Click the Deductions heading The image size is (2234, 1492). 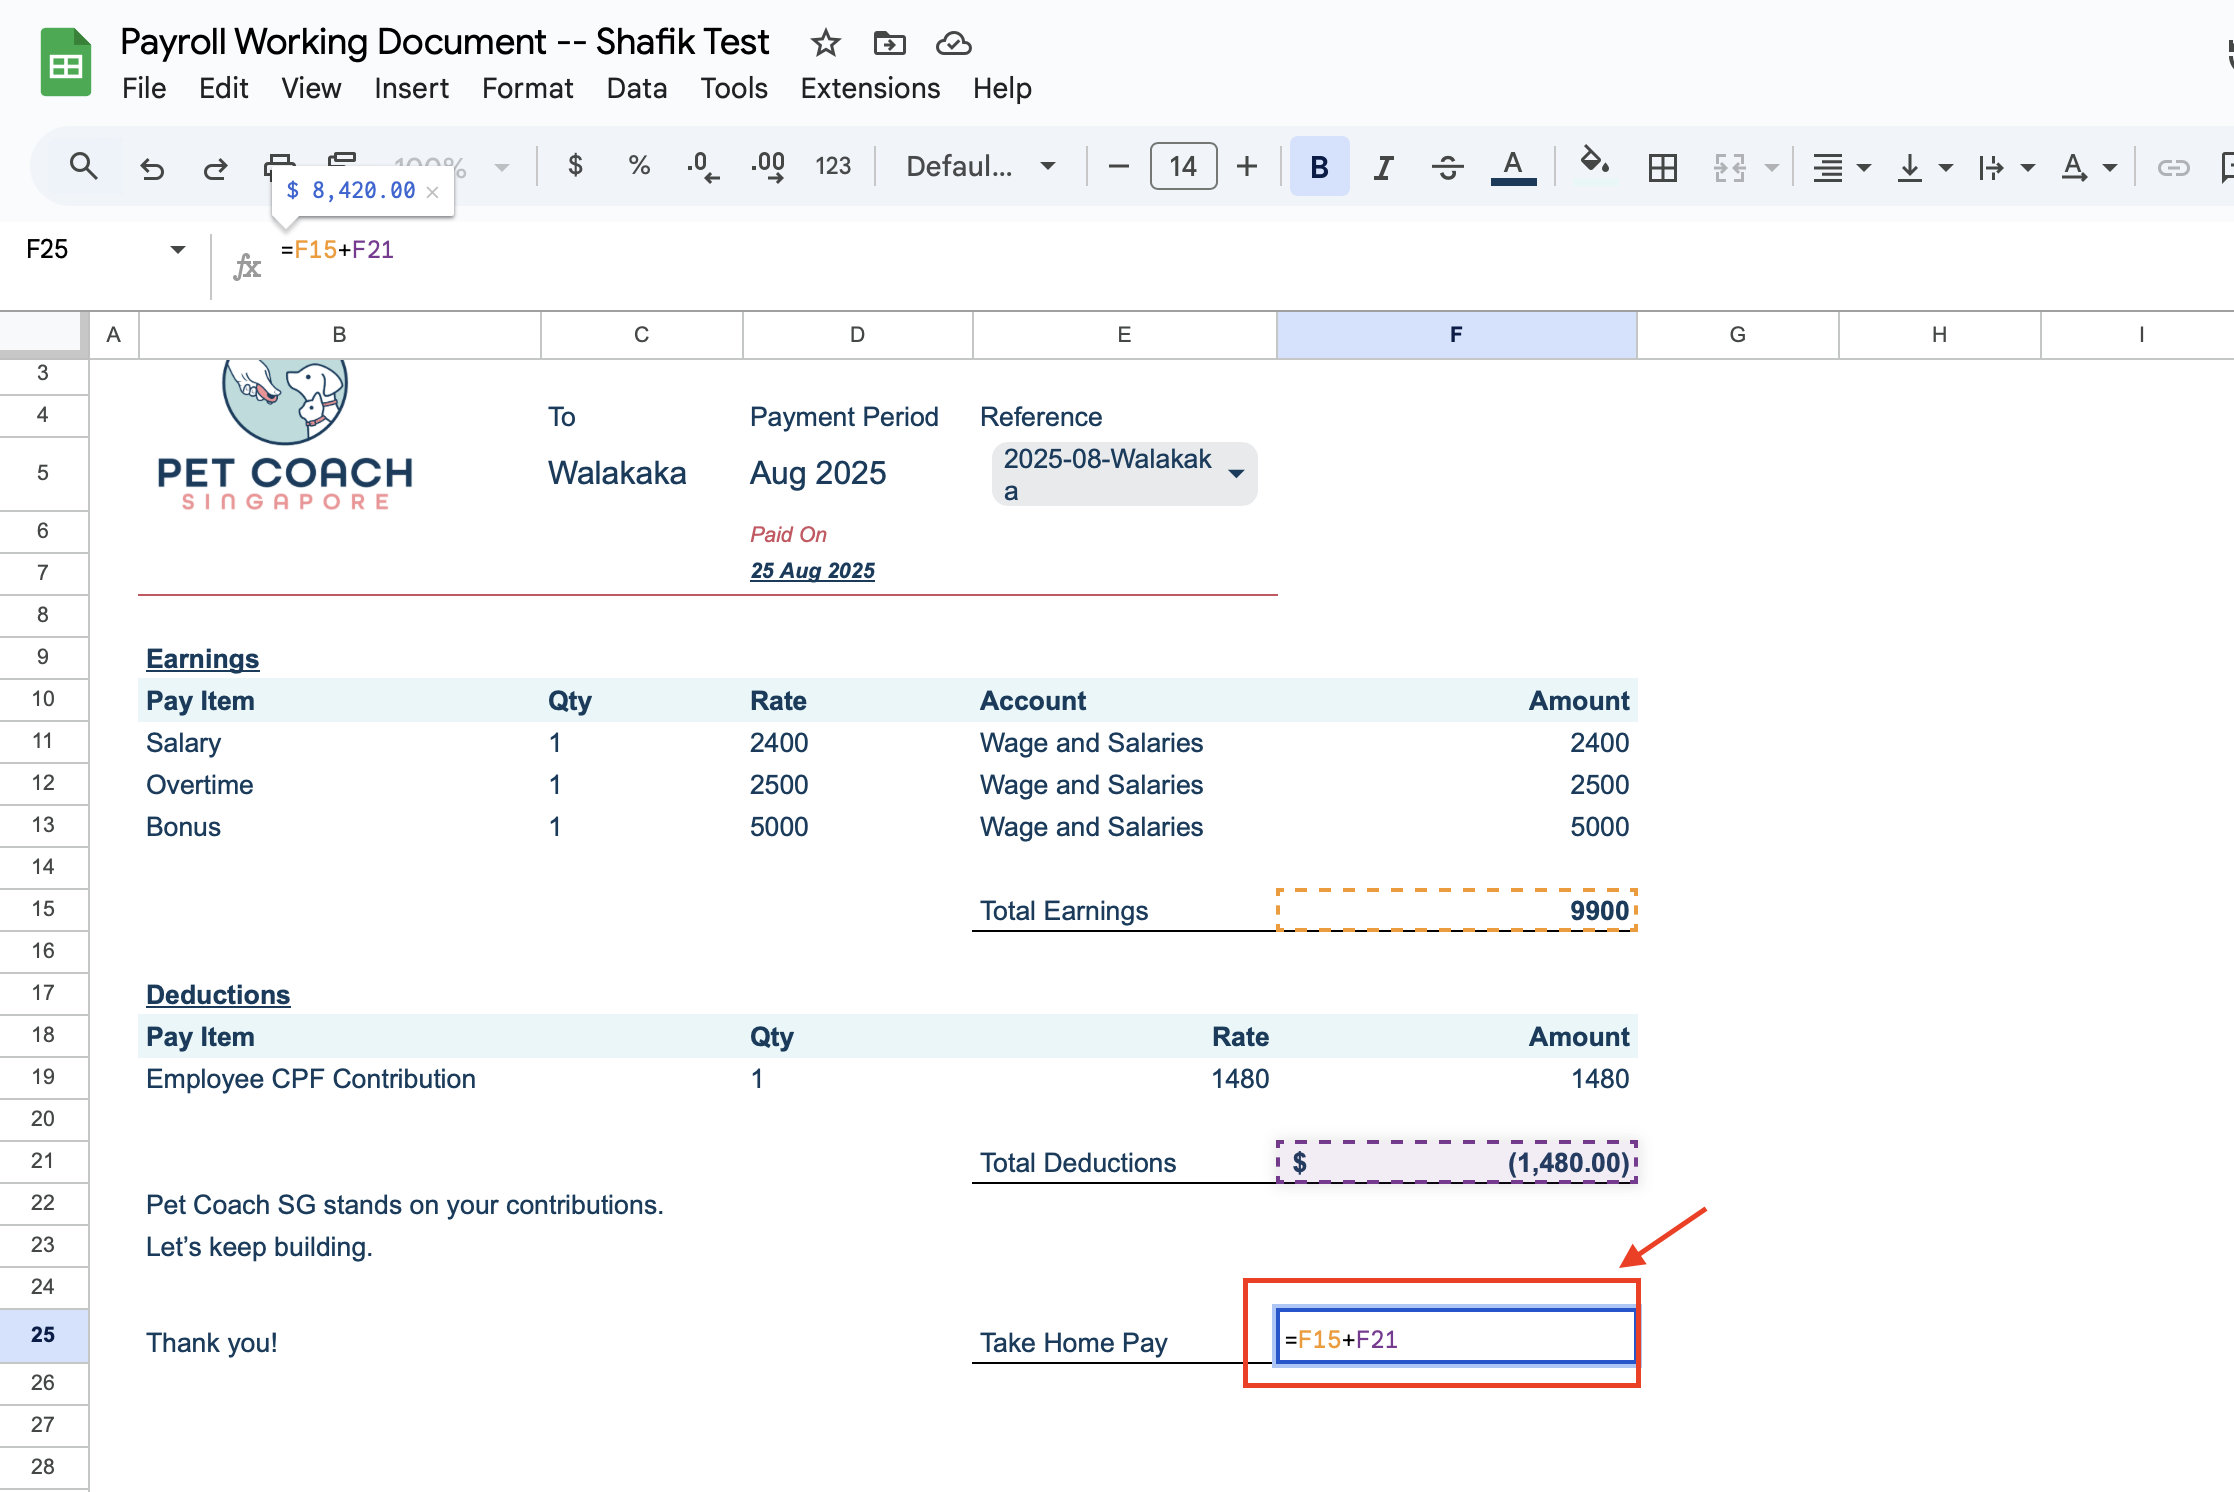click(x=218, y=995)
